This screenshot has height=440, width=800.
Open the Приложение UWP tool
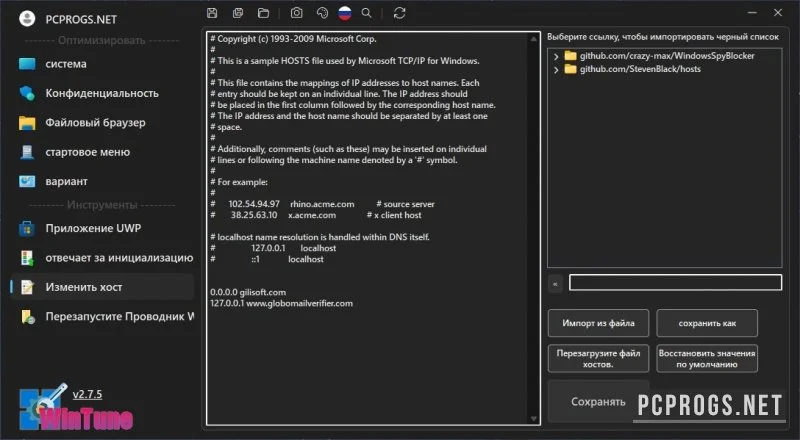coord(102,228)
